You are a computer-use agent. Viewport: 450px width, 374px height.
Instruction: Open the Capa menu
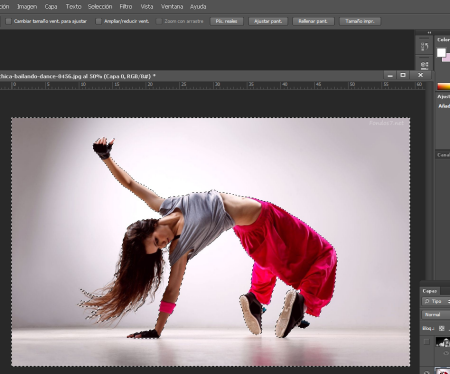[x=51, y=6]
